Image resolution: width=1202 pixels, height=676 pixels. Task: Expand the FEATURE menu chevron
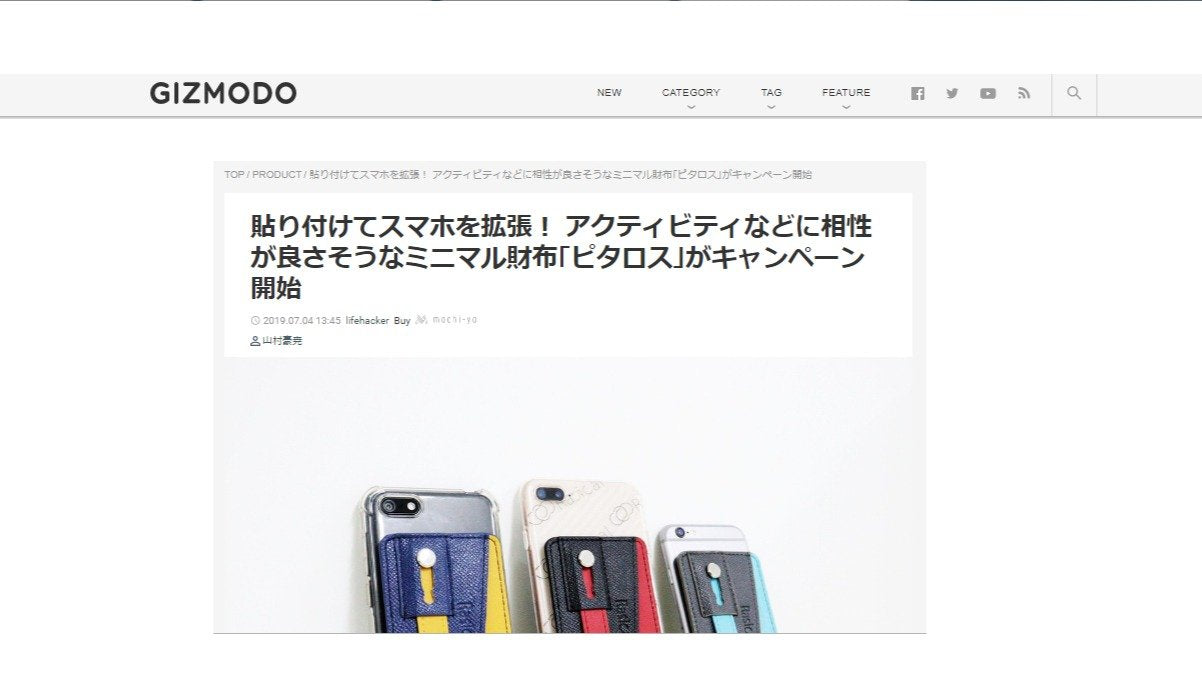[x=846, y=106]
